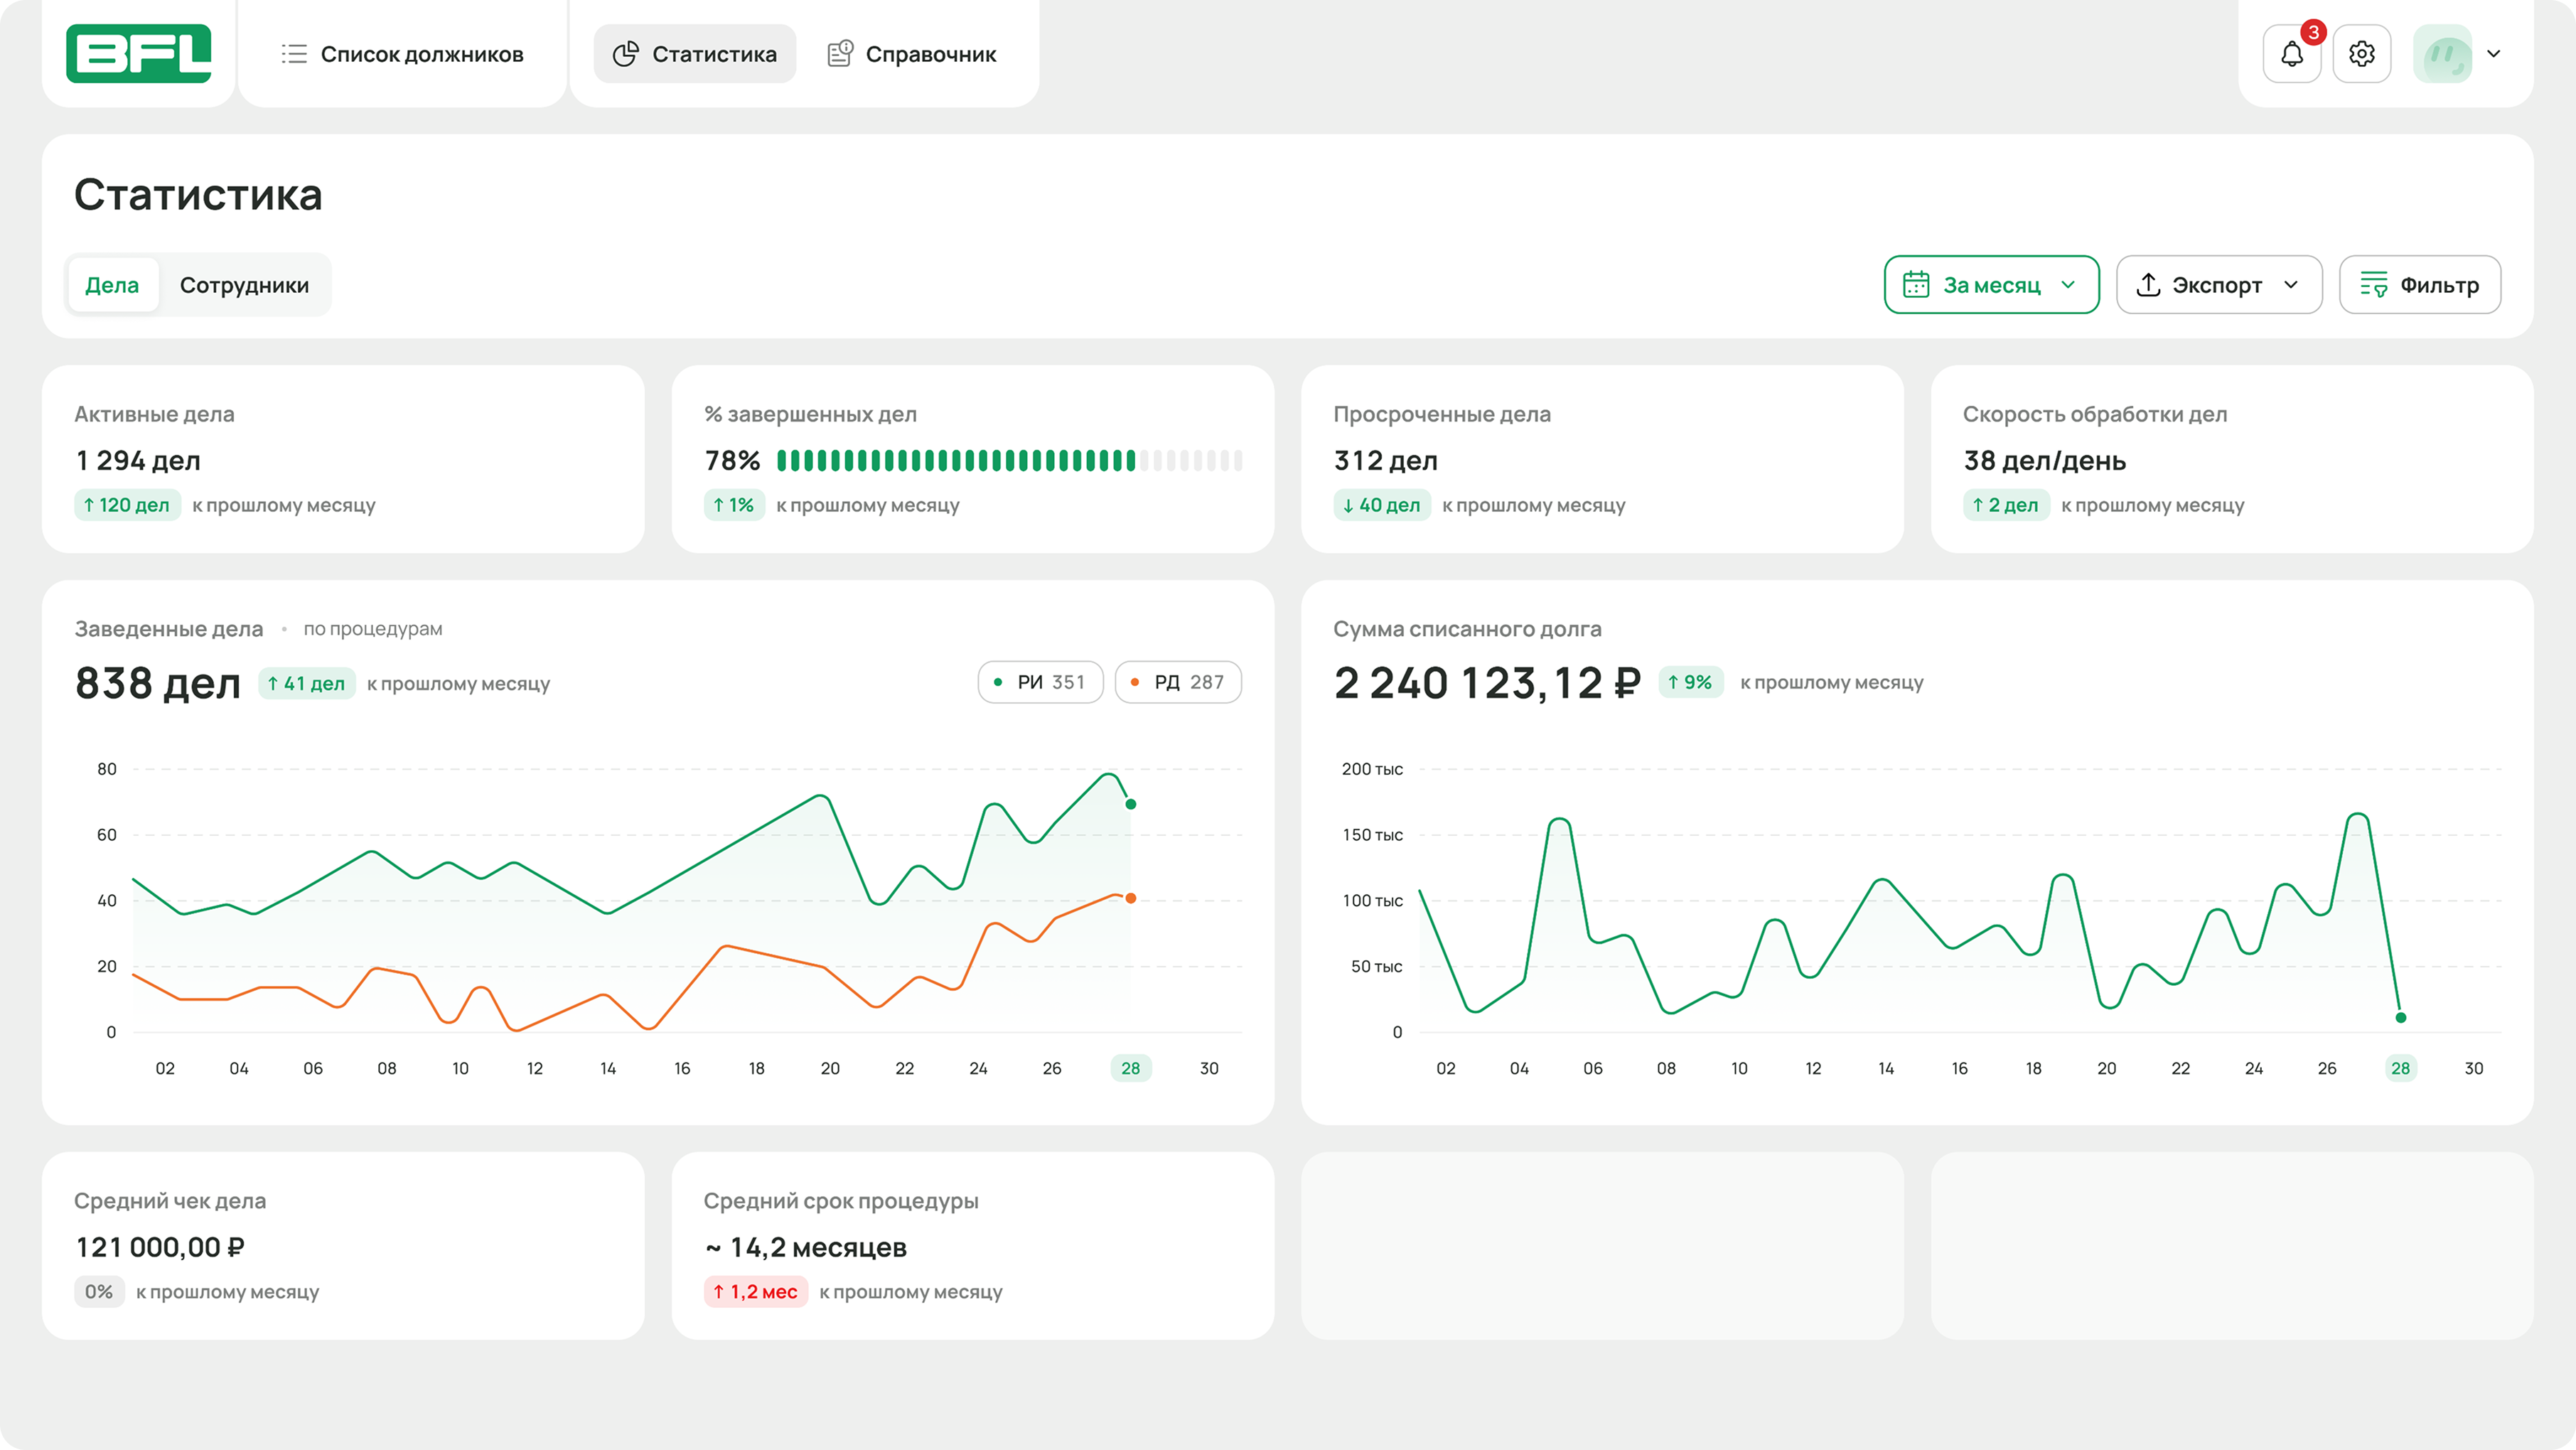
Task: Open notifications bell icon
Action: [x=2291, y=54]
